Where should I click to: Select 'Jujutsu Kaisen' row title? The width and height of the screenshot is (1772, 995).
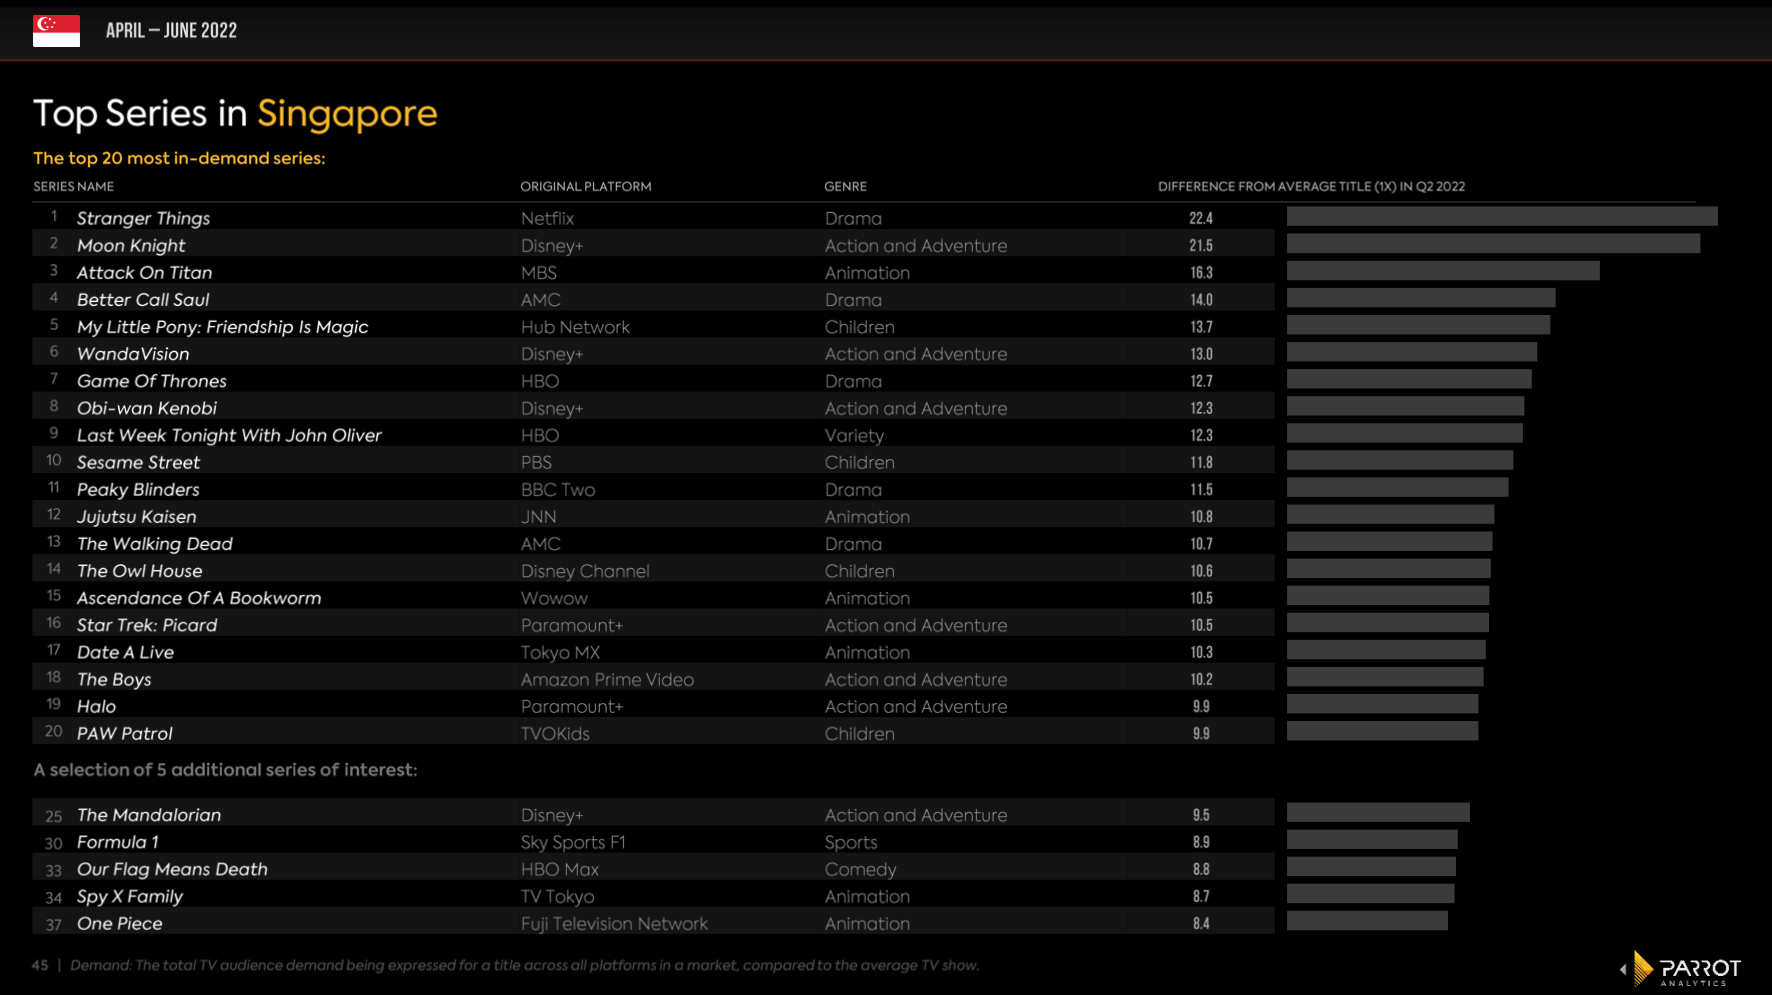pyautogui.click(x=137, y=516)
